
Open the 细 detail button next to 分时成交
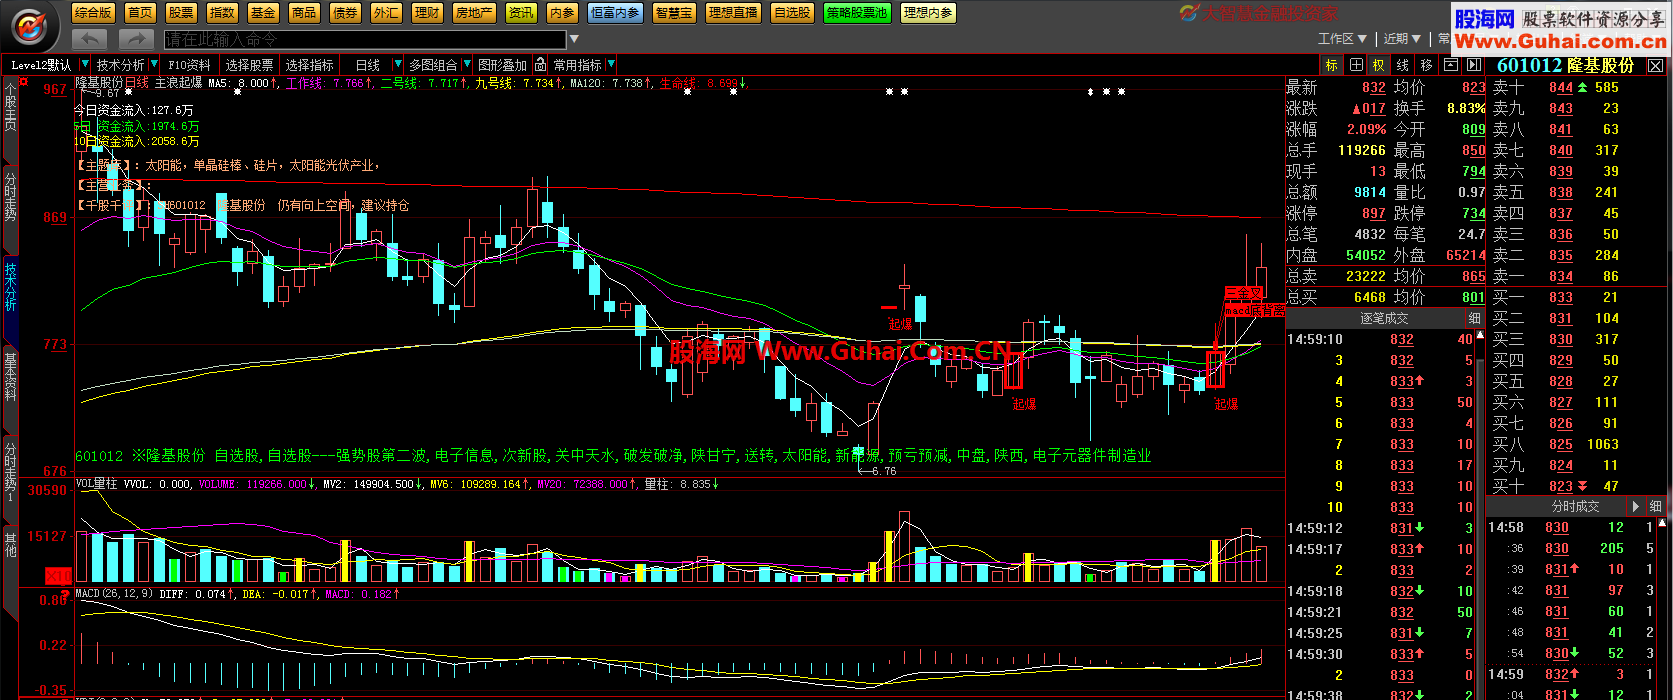[1655, 506]
